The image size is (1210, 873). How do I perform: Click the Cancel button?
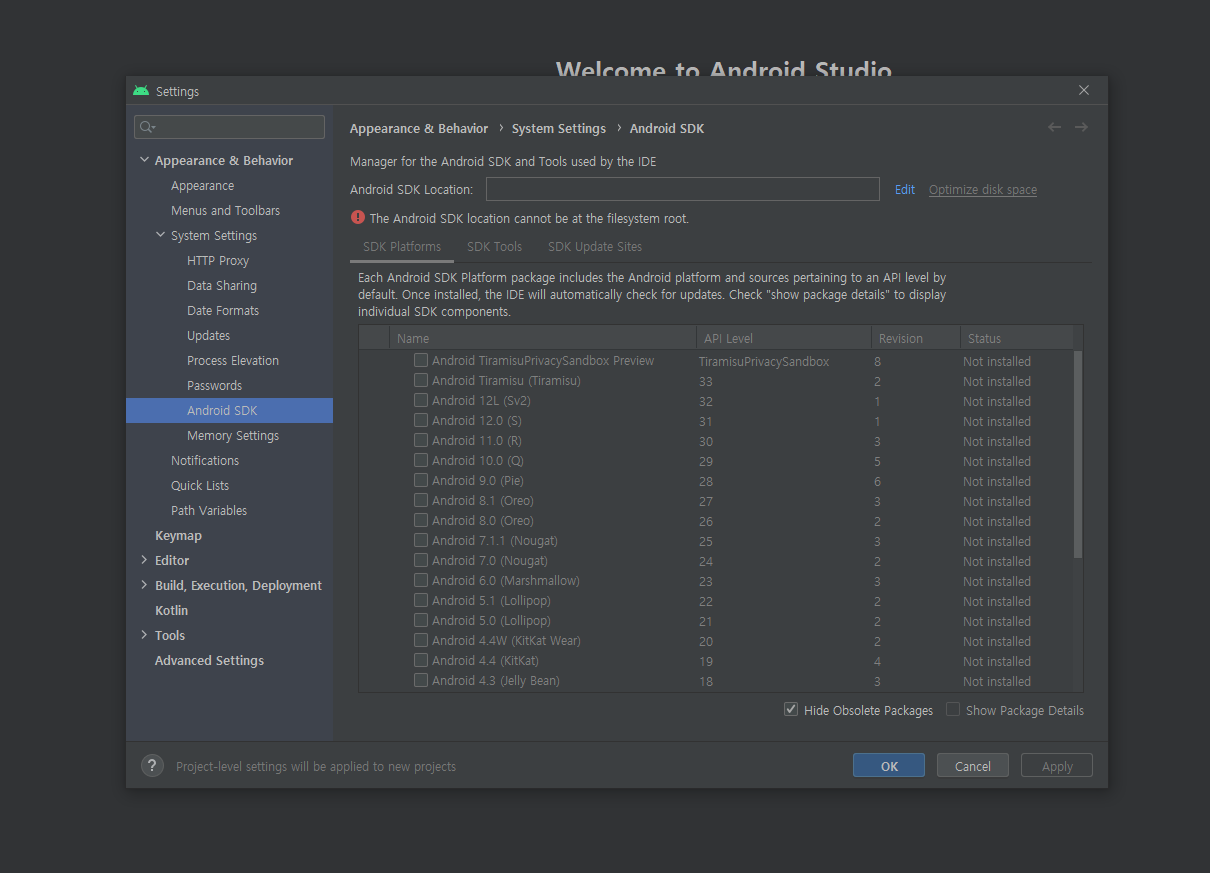pos(973,766)
